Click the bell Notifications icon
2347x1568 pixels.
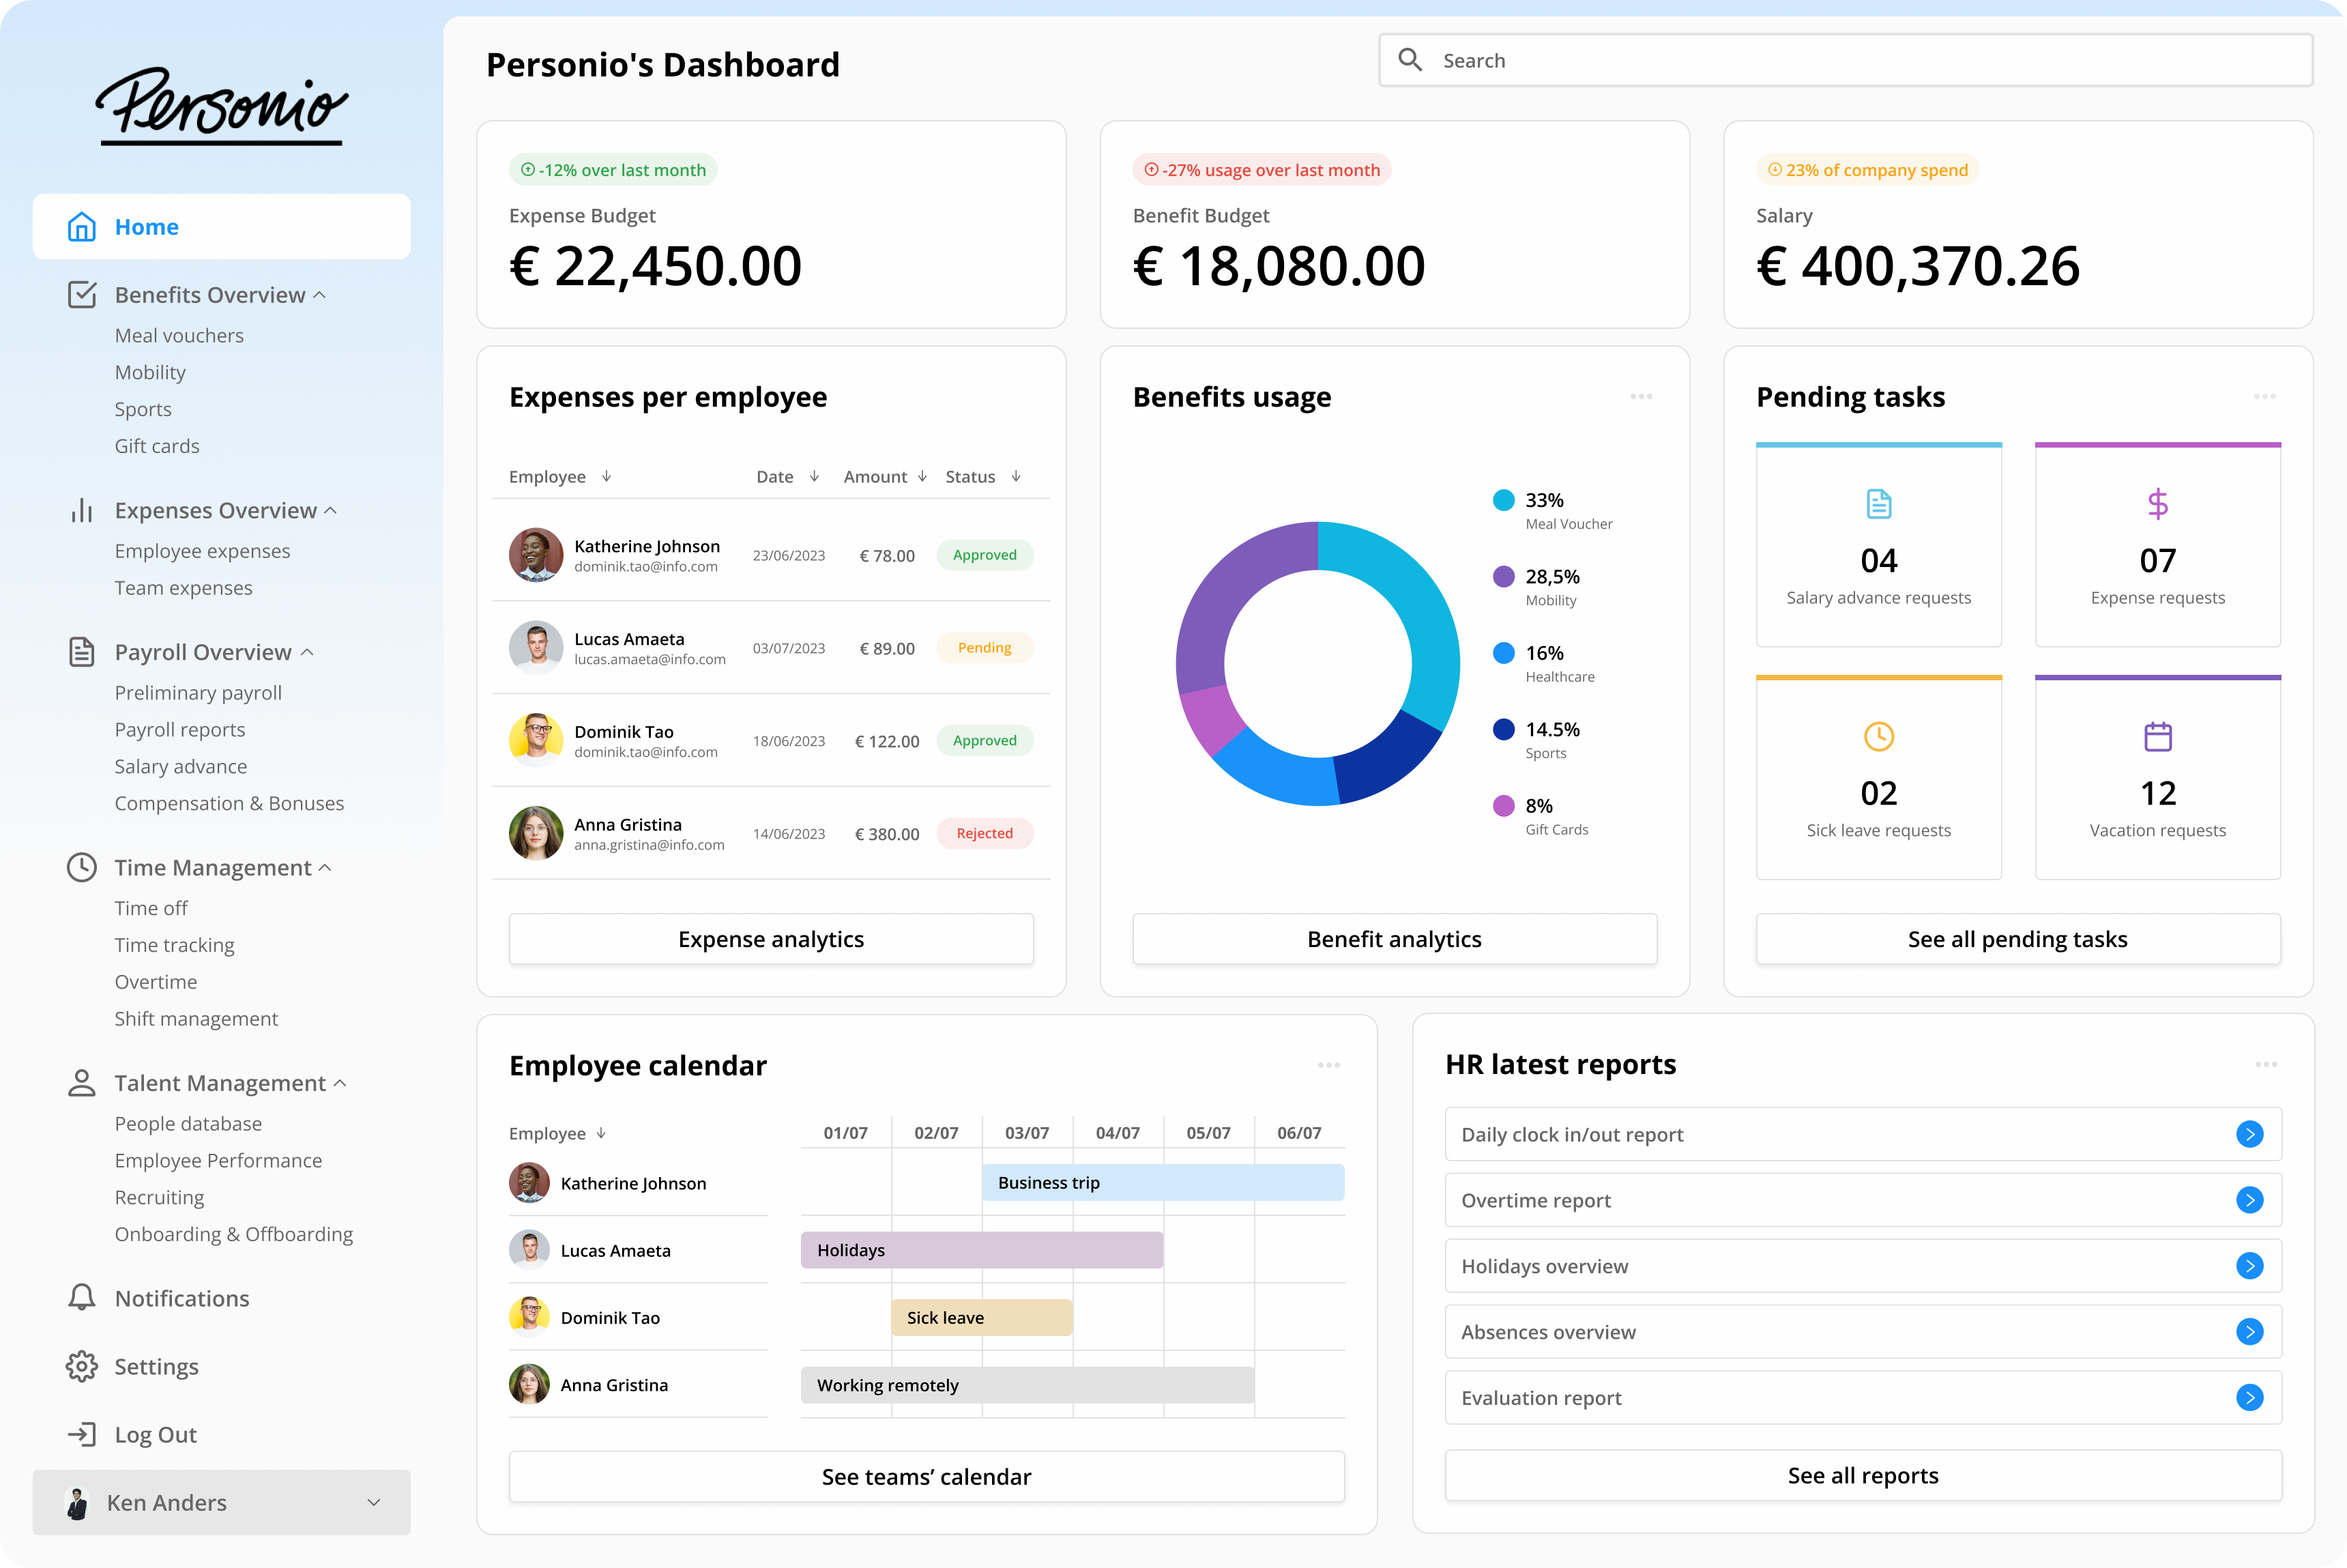(x=81, y=1298)
